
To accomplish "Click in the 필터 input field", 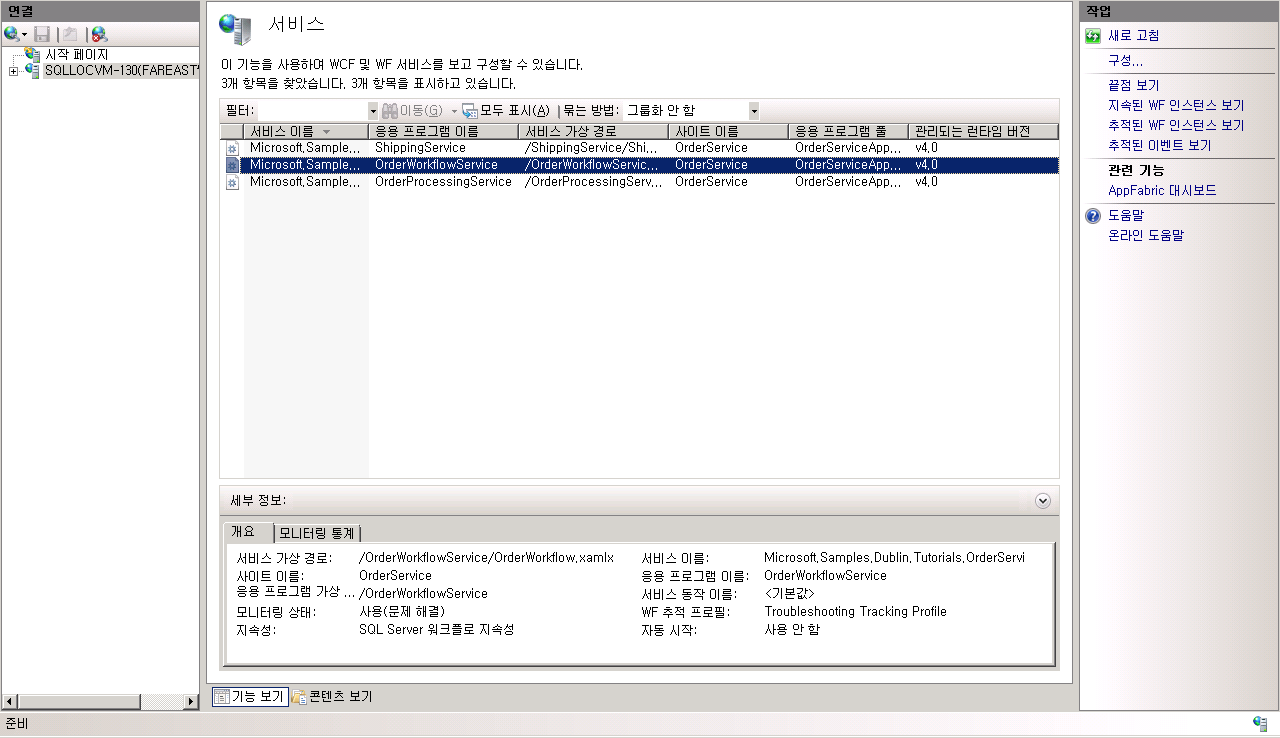I will point(312,110).
